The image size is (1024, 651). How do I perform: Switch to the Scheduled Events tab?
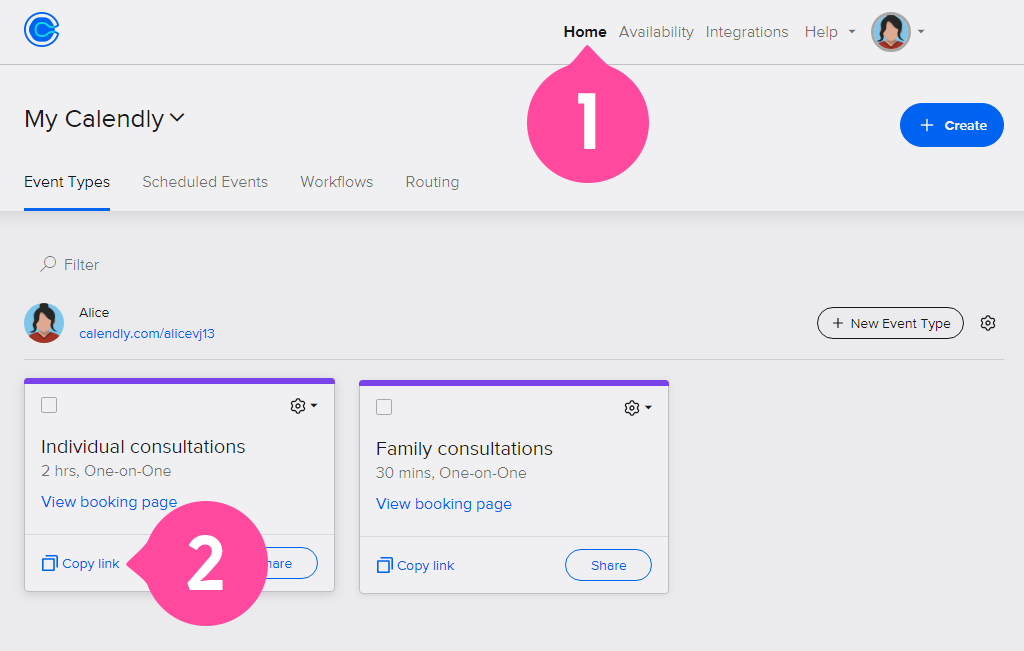tap(205, 182)
